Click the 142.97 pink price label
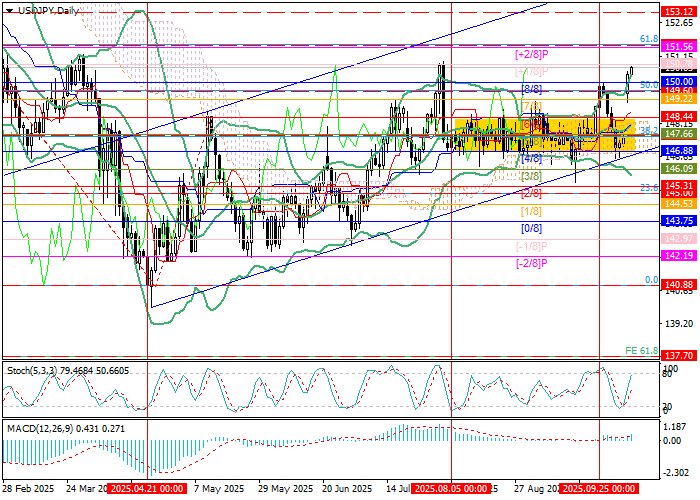This screenshot has width=700, height=500. (679, 239)
